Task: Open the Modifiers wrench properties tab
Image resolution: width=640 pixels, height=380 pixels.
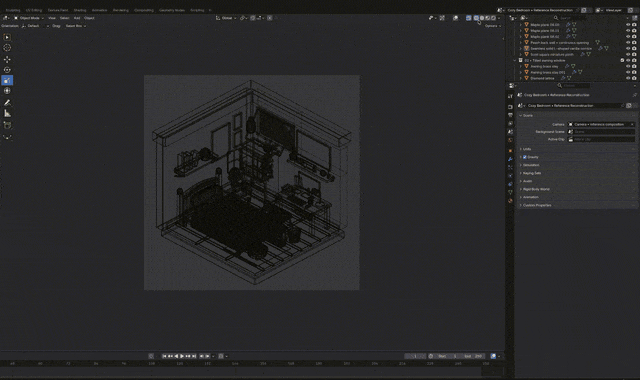Action: tap(510, 159)
